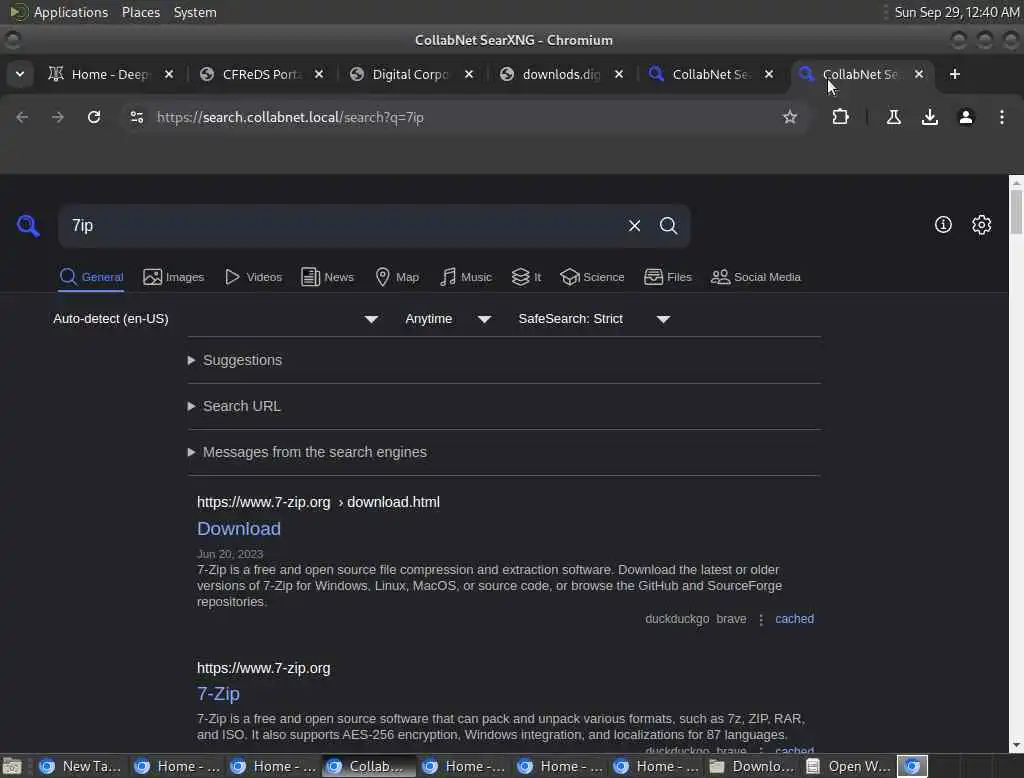Select the Music search category
The height and width of the screenshot is (778, 1024).
pyautogui.click(x=466, y=277)
